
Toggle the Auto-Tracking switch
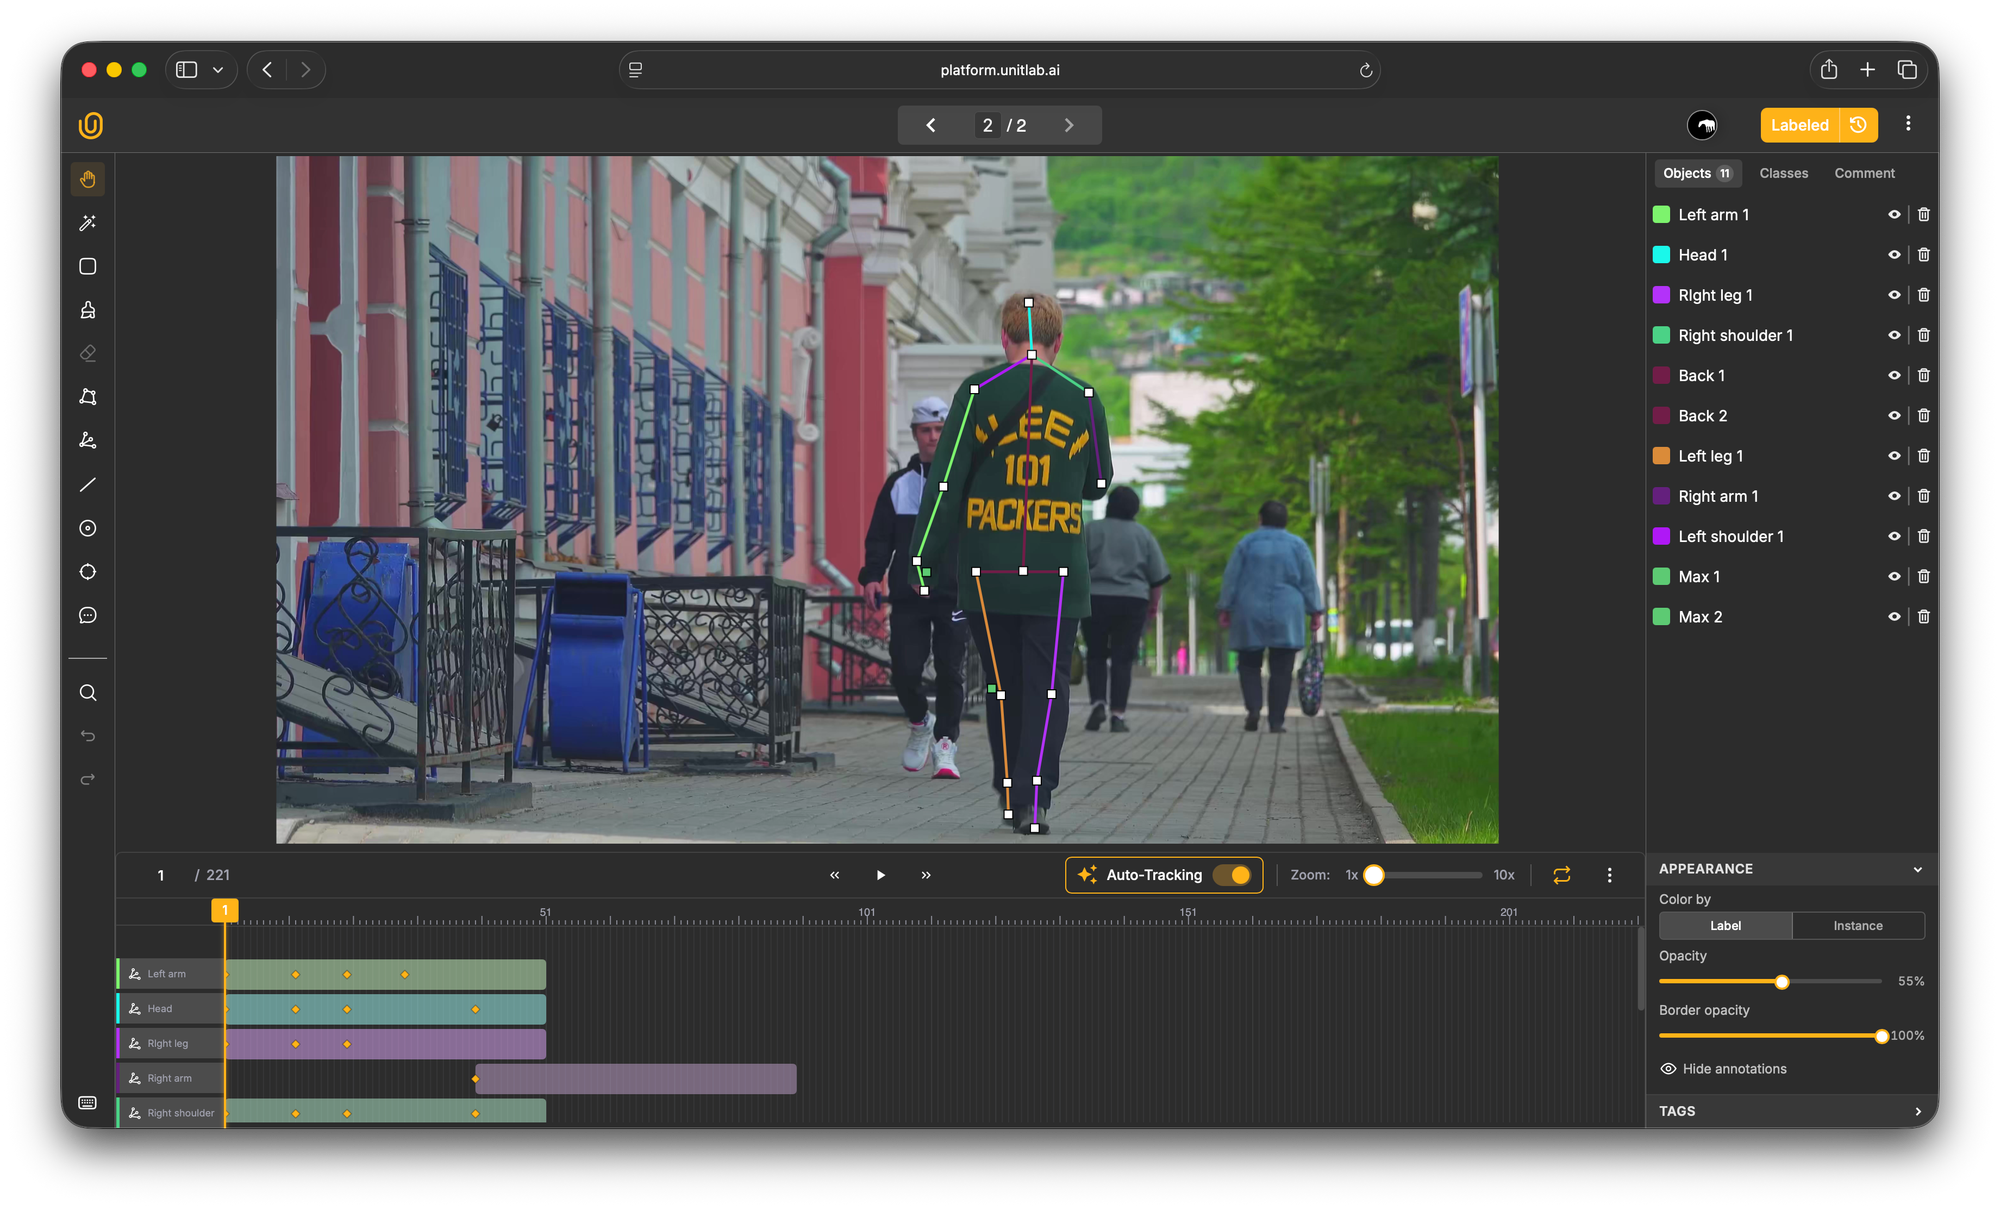(x=1232, y=875)
